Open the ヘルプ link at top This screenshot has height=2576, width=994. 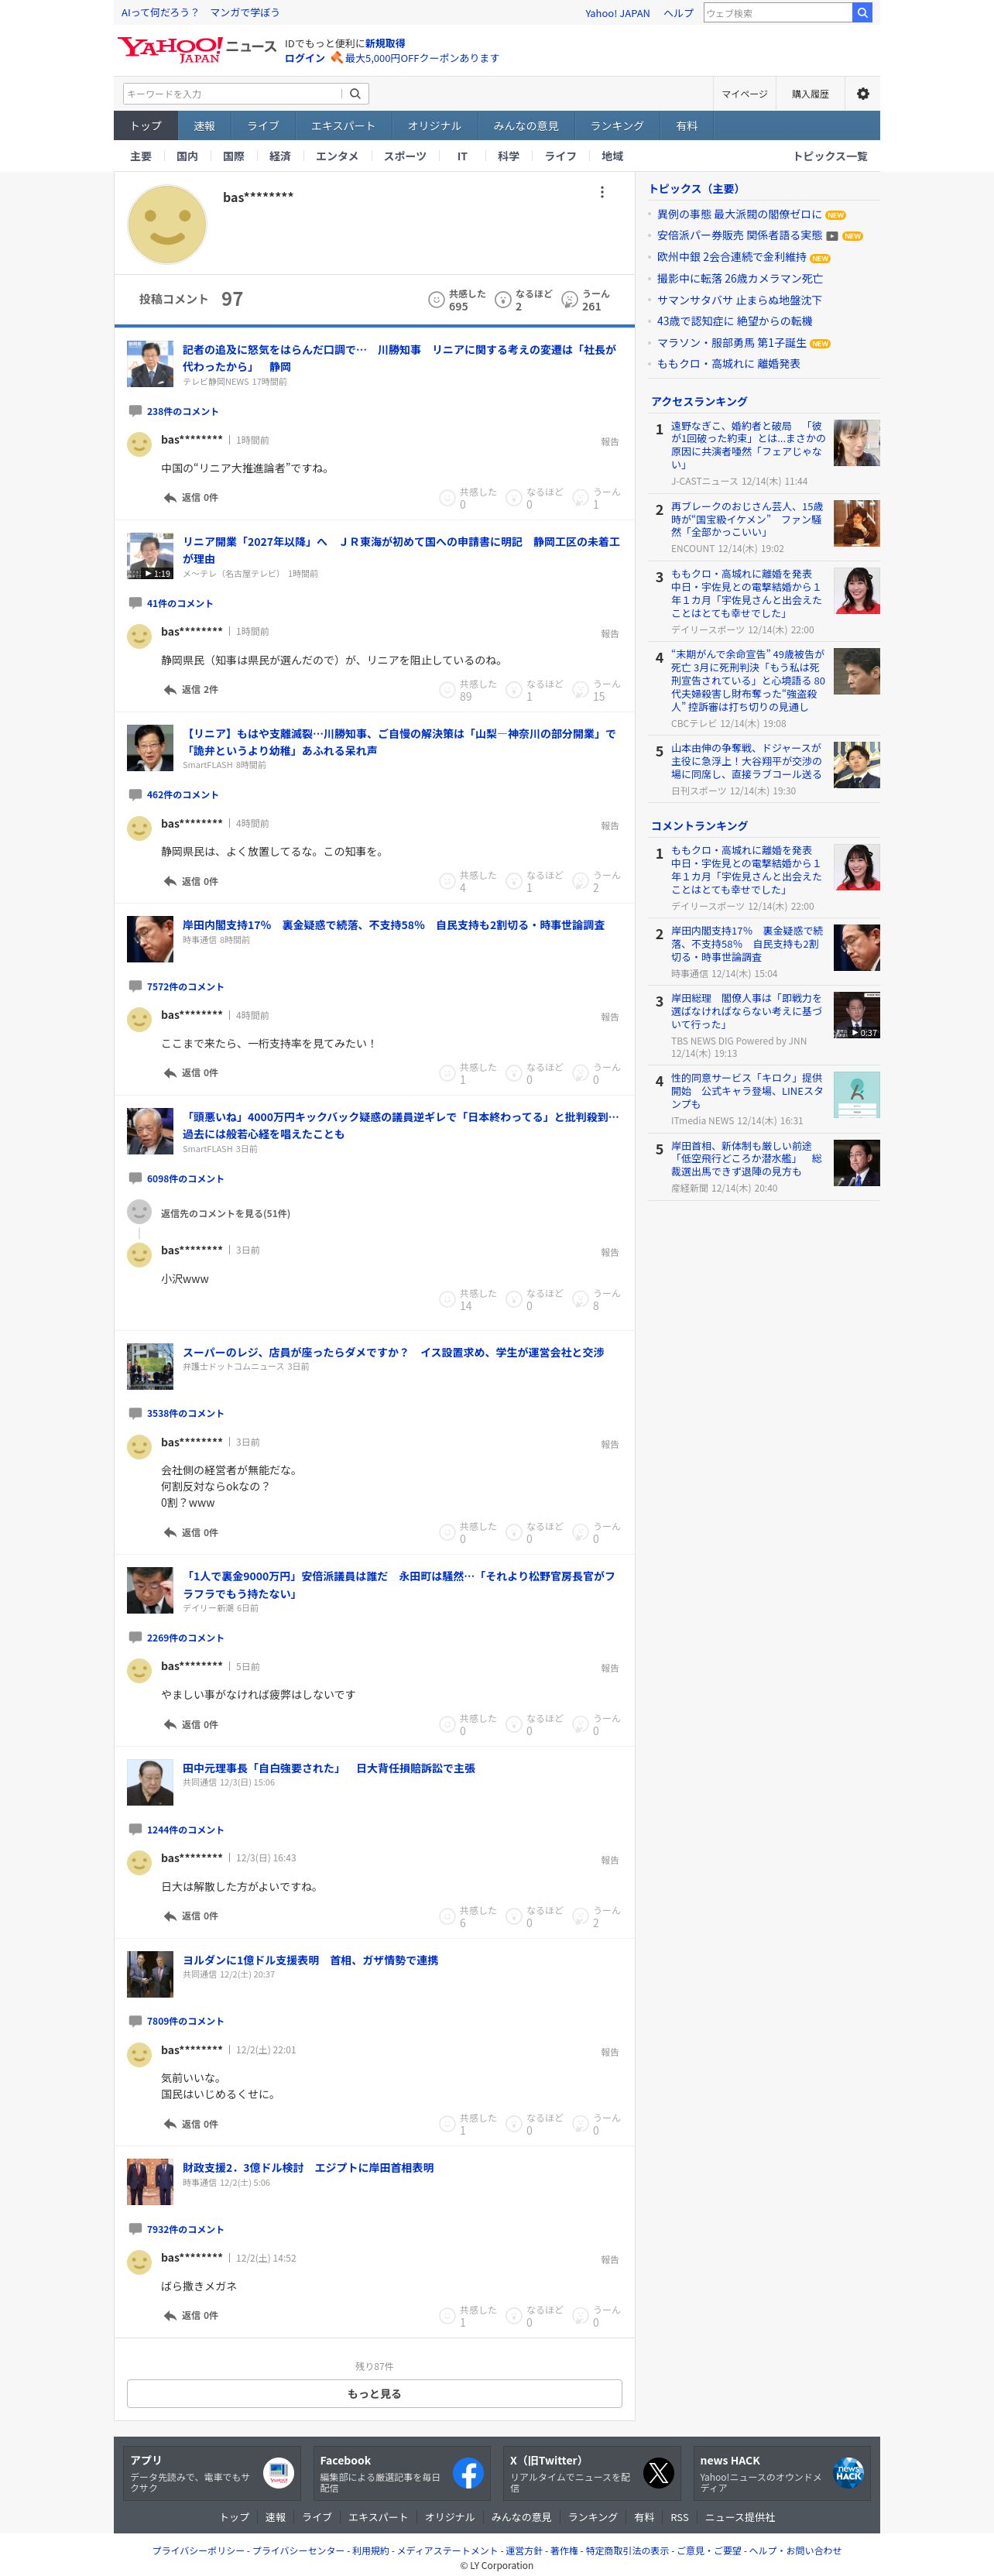(678, 13)
